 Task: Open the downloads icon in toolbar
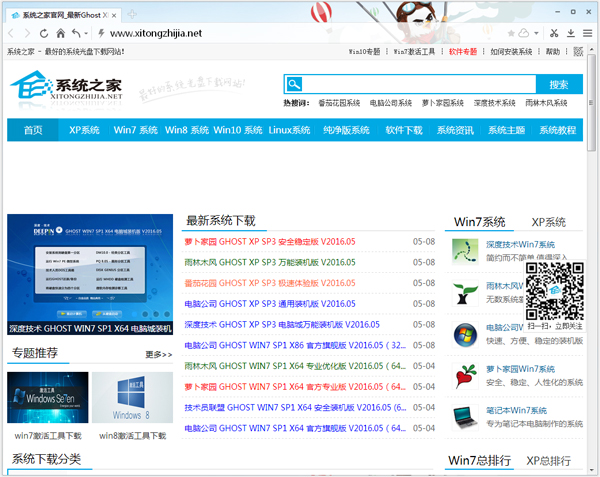click(572, 33)
